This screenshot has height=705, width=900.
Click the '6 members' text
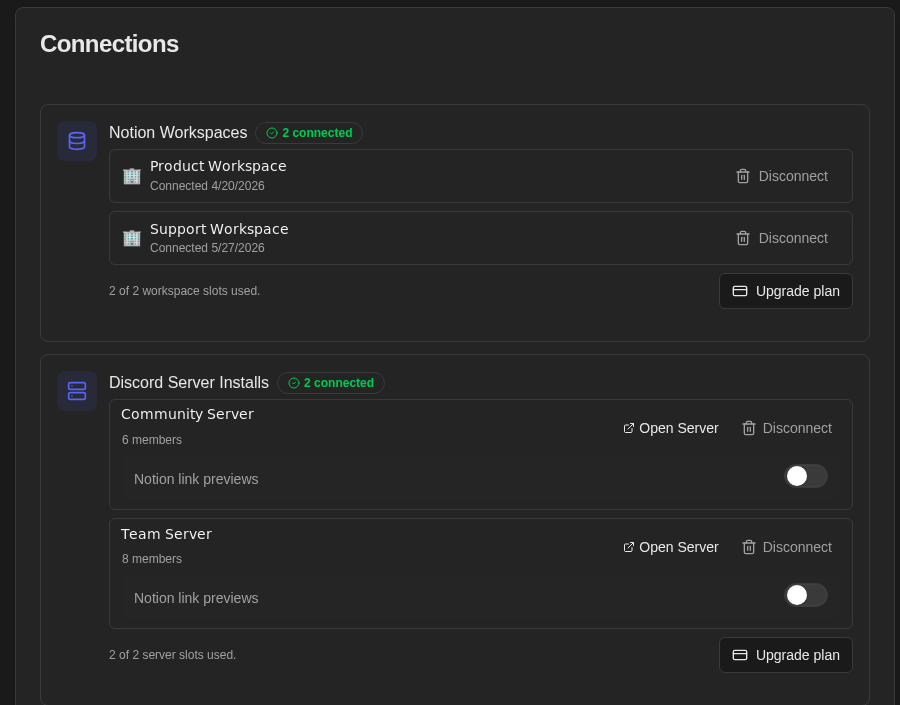[x=152, y=440]
